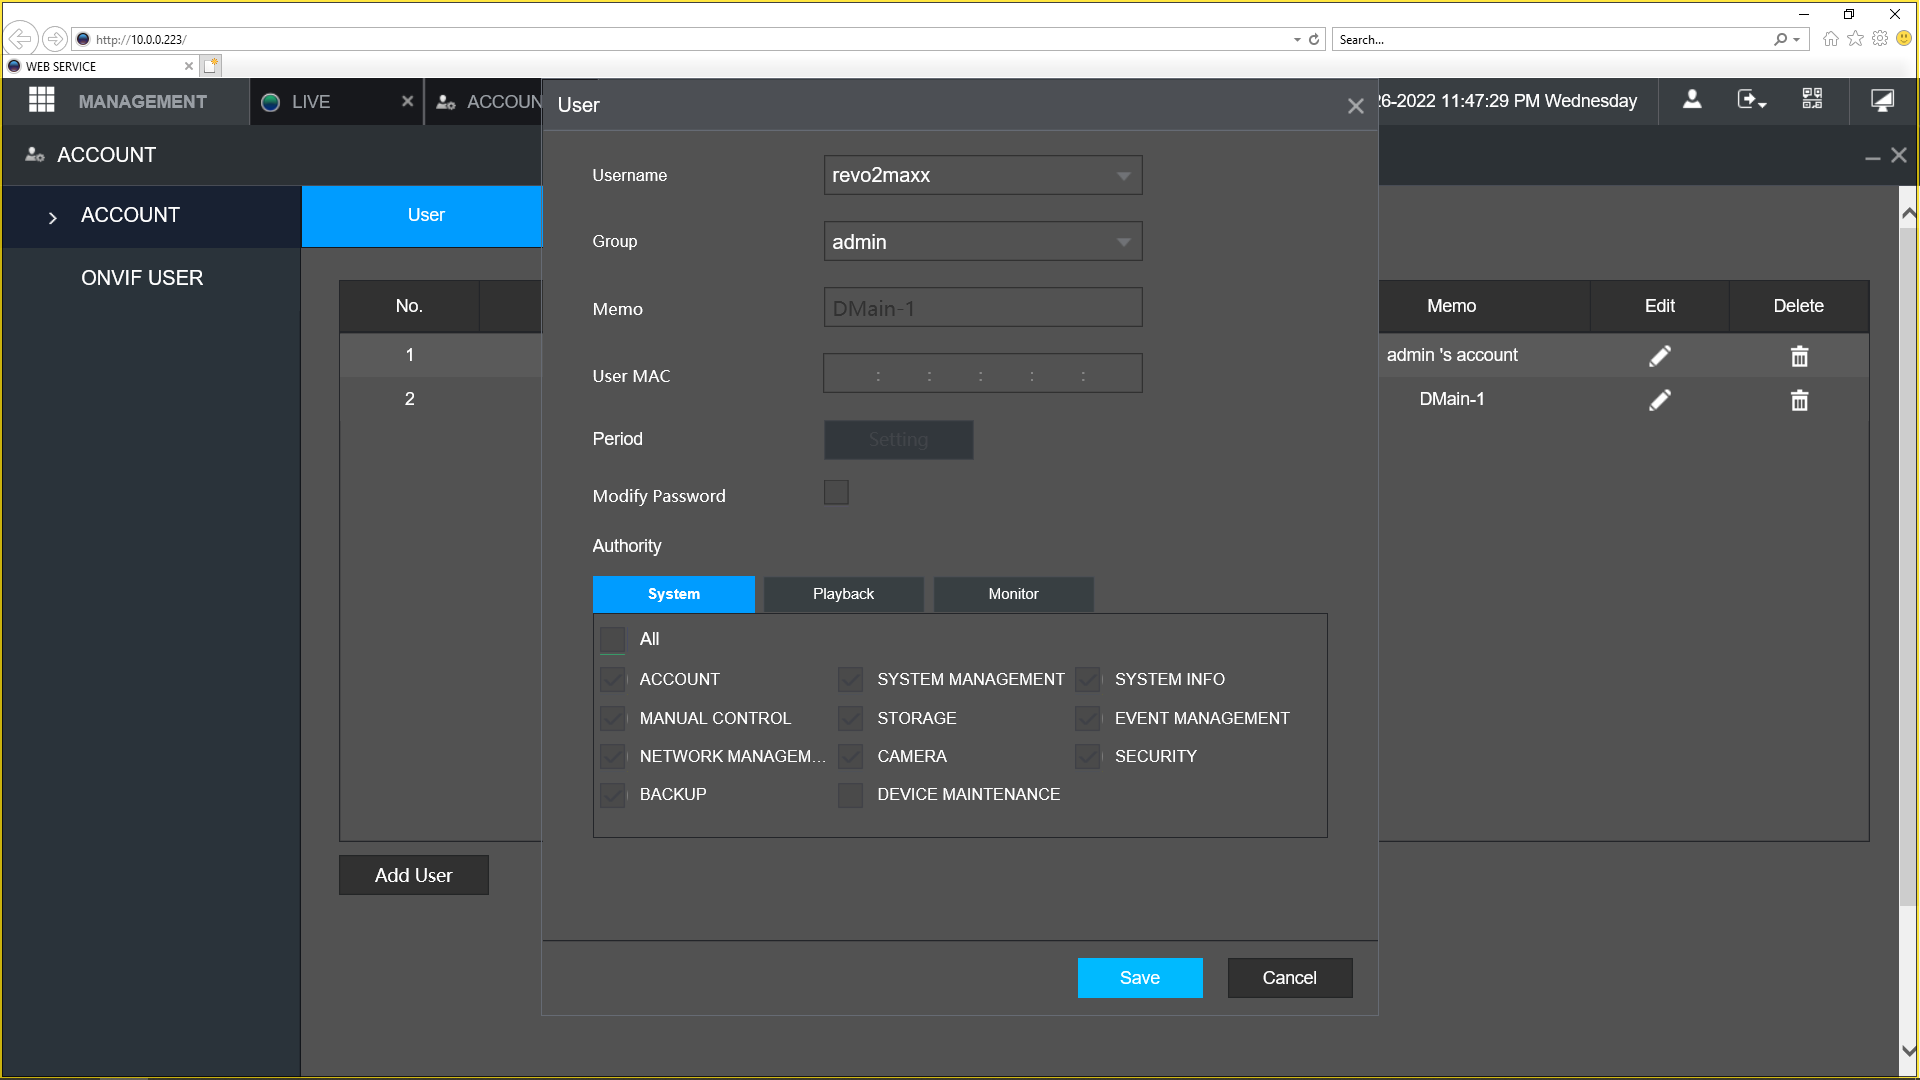This screenshot has height=1080, width=1920.
Task: Toggle the NETWORK MANAGEMENT checkbox
Action: coord(612,757)
